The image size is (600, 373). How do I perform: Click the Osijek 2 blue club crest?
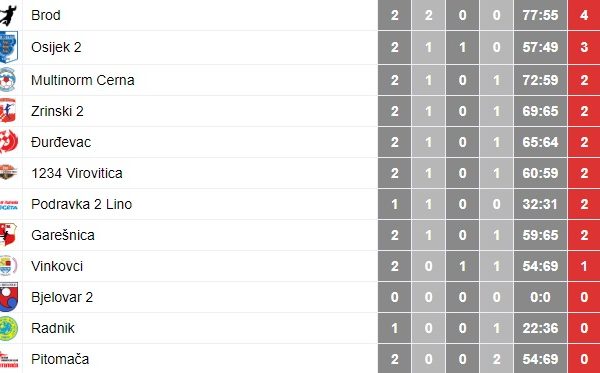[8, 47]
